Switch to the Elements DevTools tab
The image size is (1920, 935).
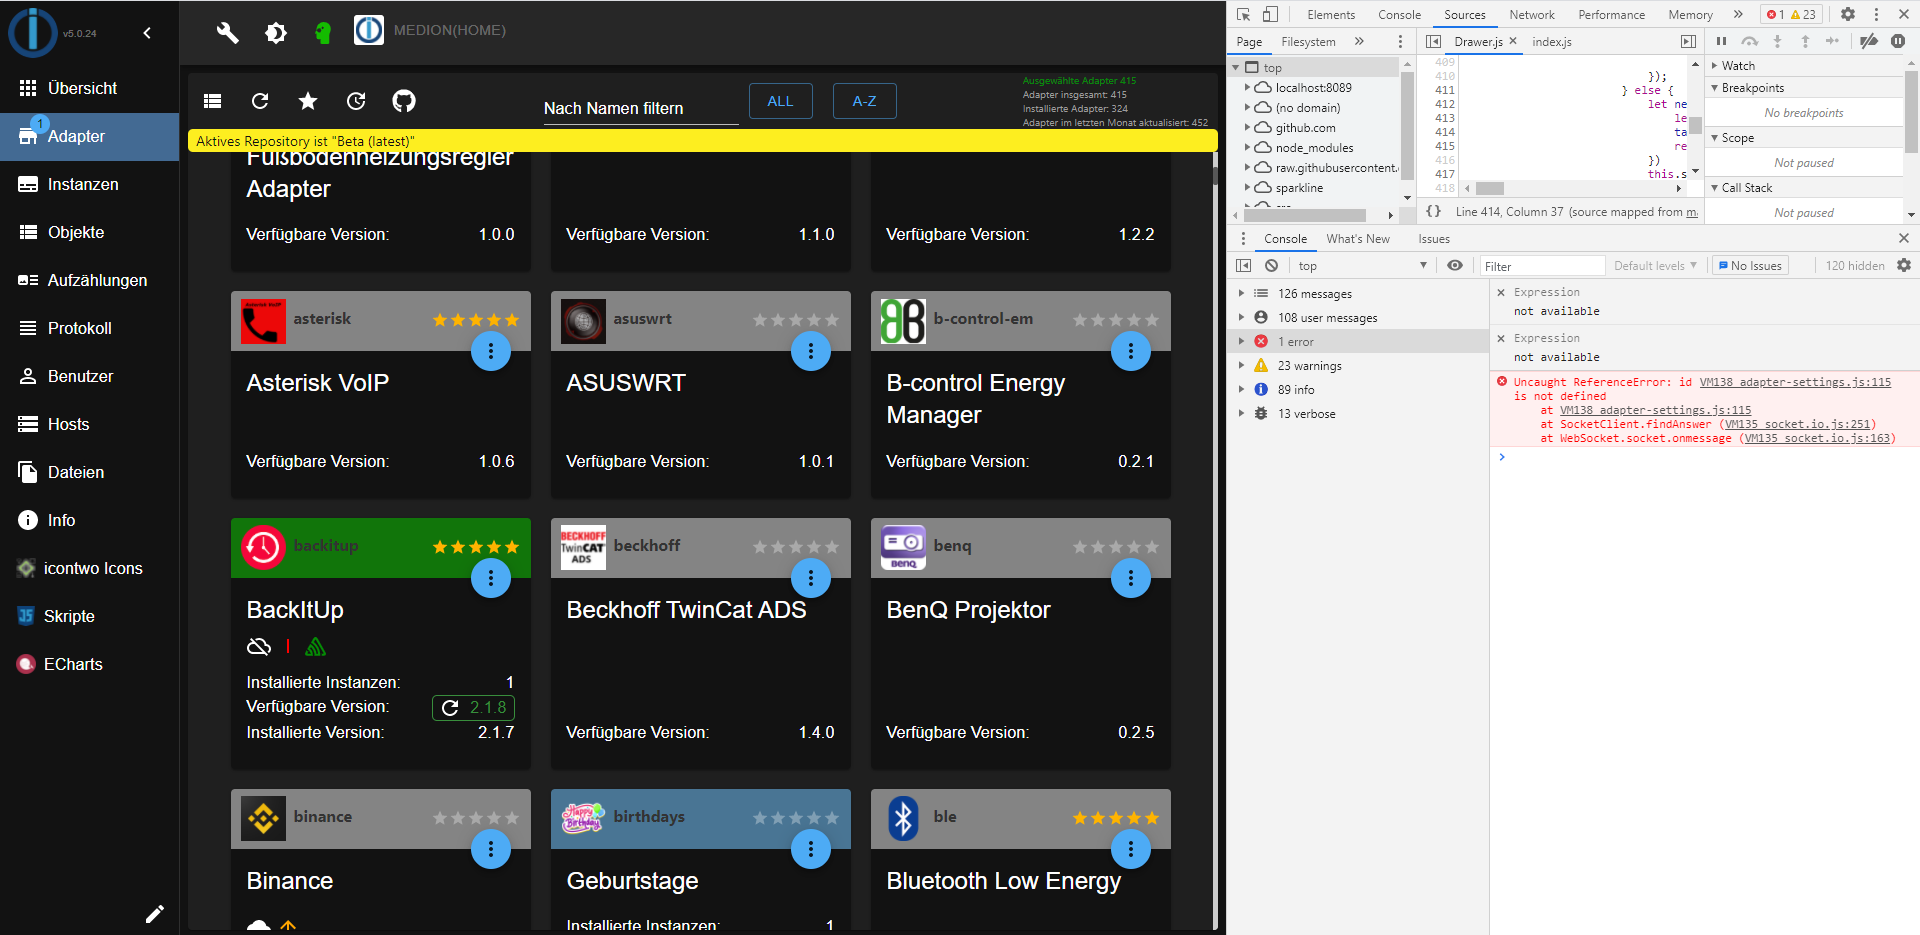click(1331, 14)
